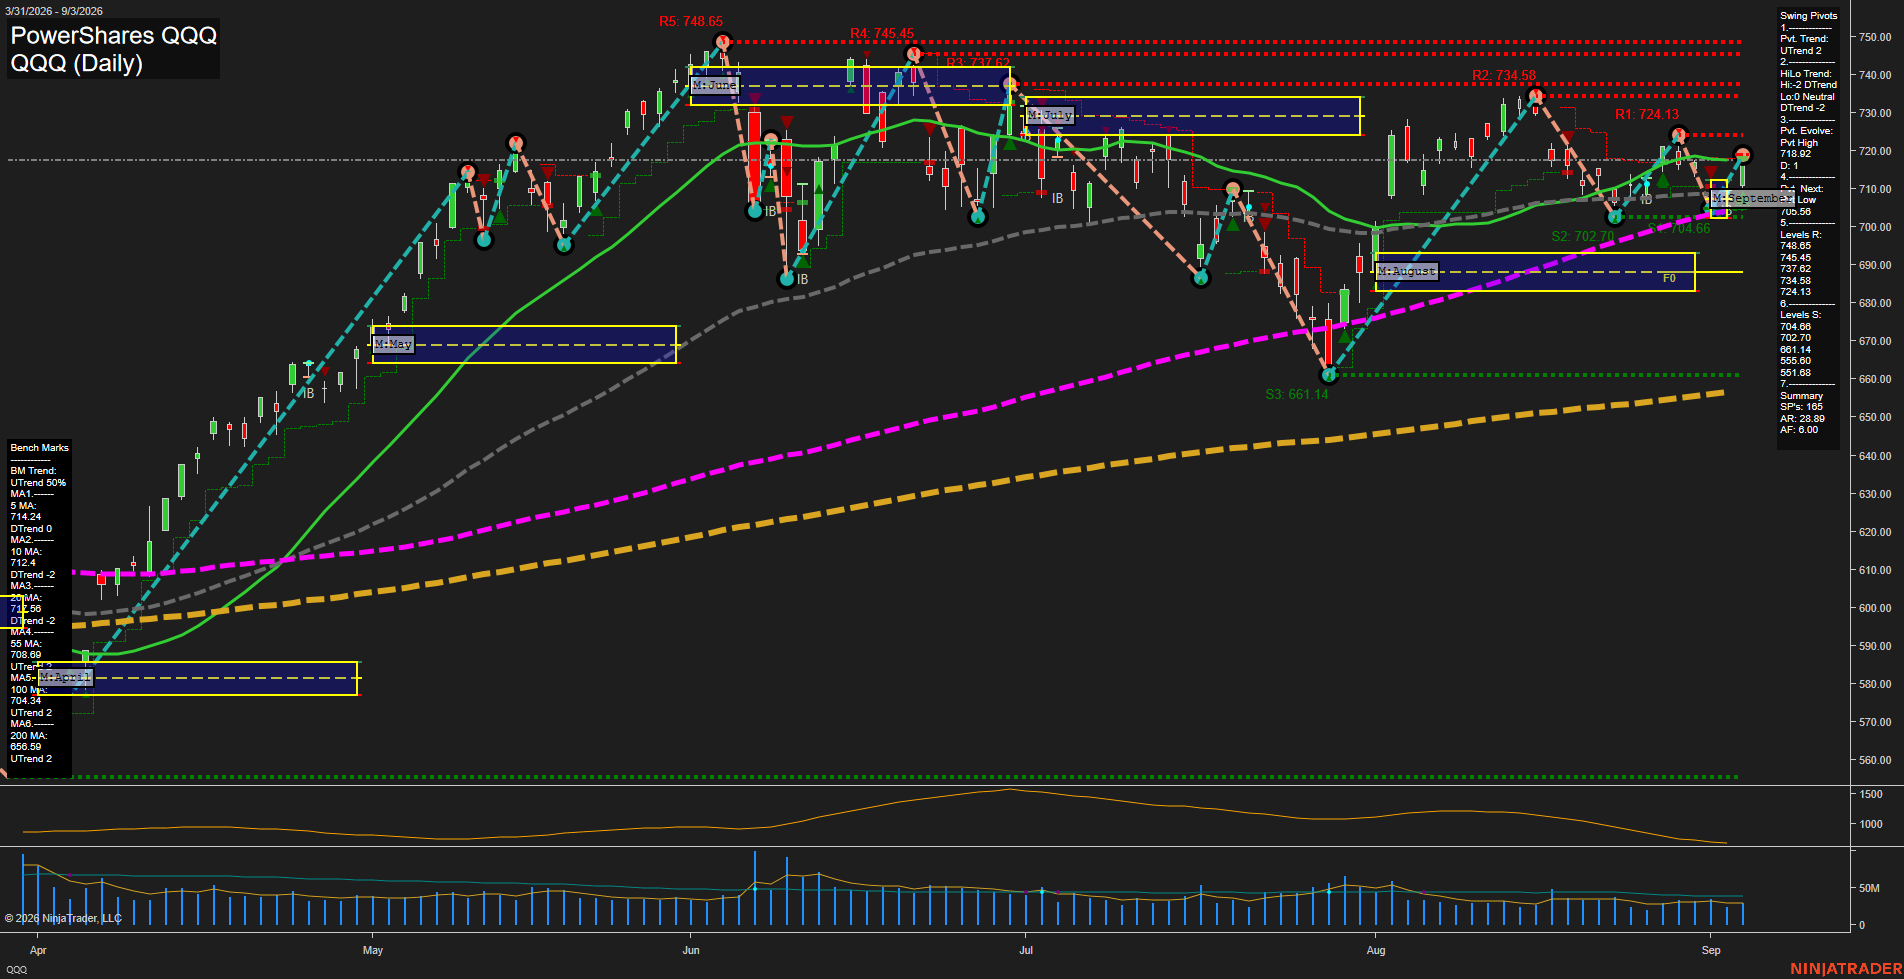This screenshot has height=979, width=1904.
Task: Select the Bench Marks panel heading
Action: tap(40, 448)
